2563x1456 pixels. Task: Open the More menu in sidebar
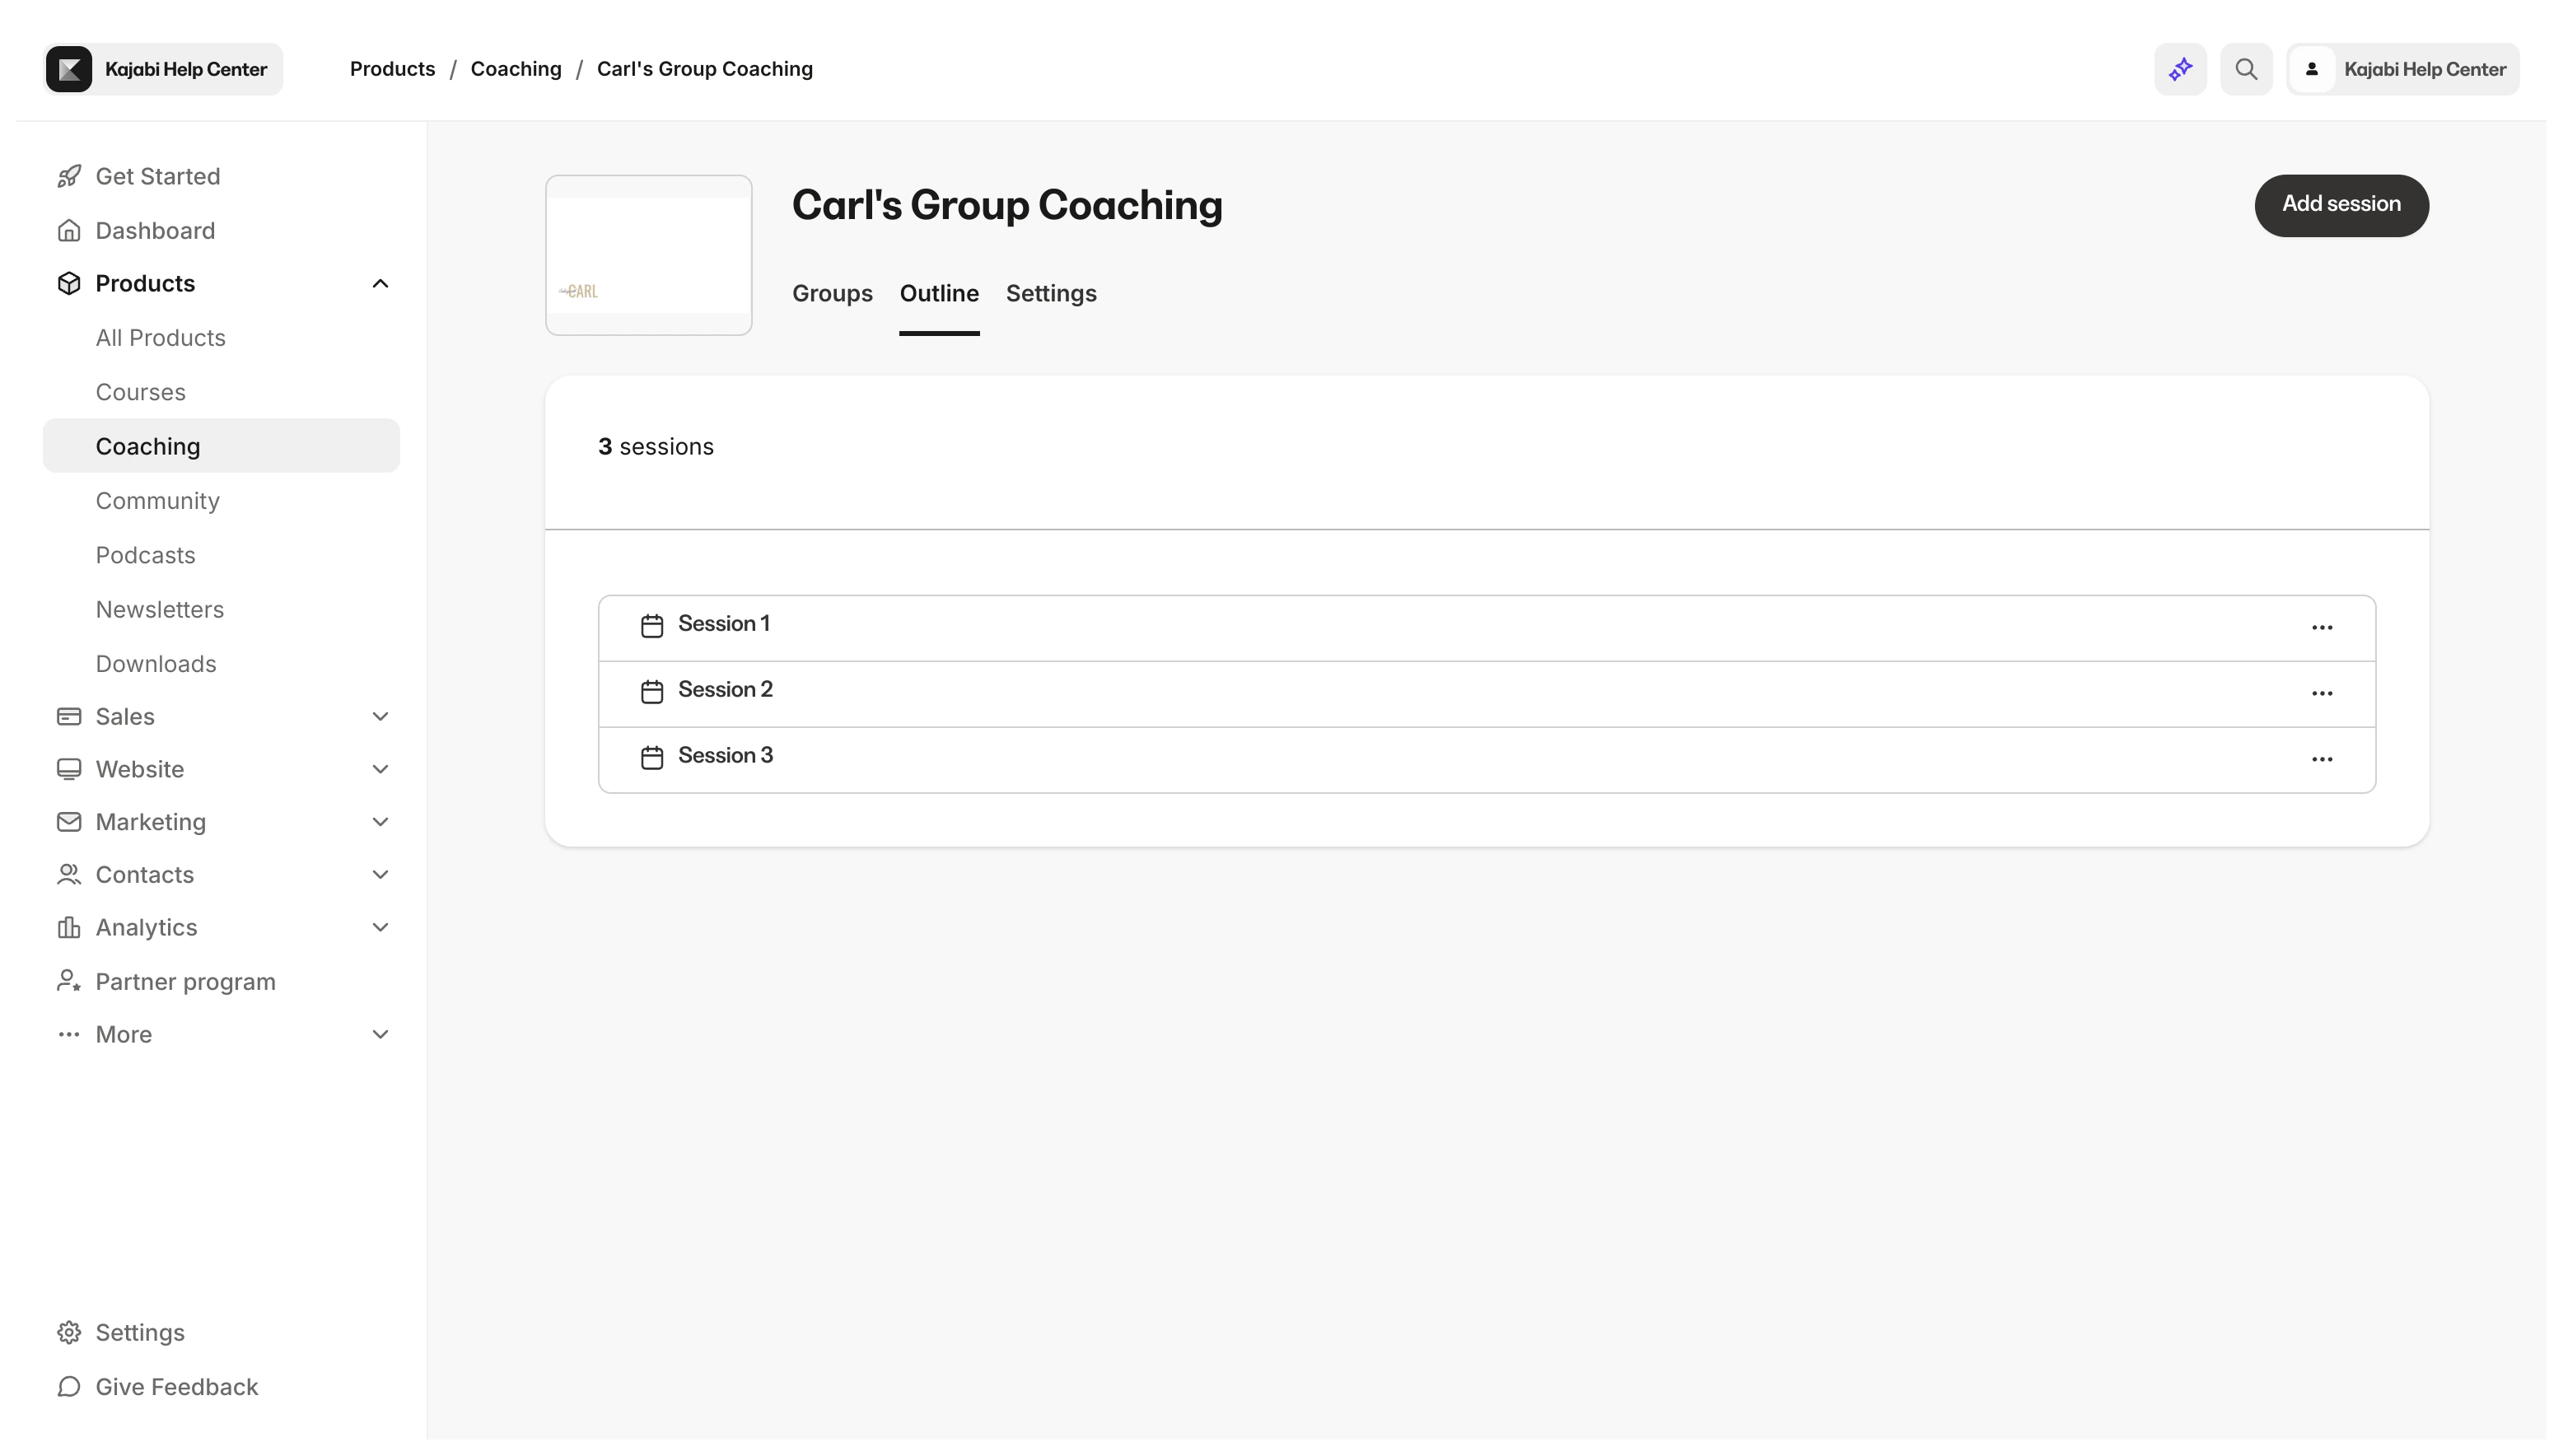(x=380, y=1034)
